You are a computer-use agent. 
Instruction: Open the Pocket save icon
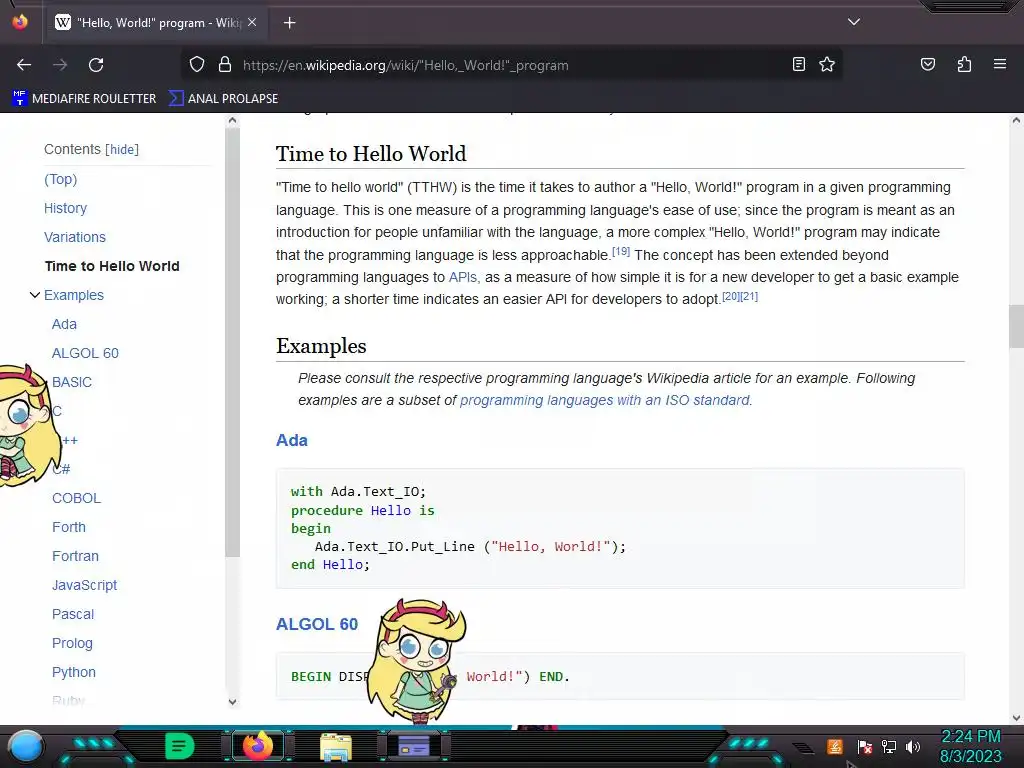[927, 64]
